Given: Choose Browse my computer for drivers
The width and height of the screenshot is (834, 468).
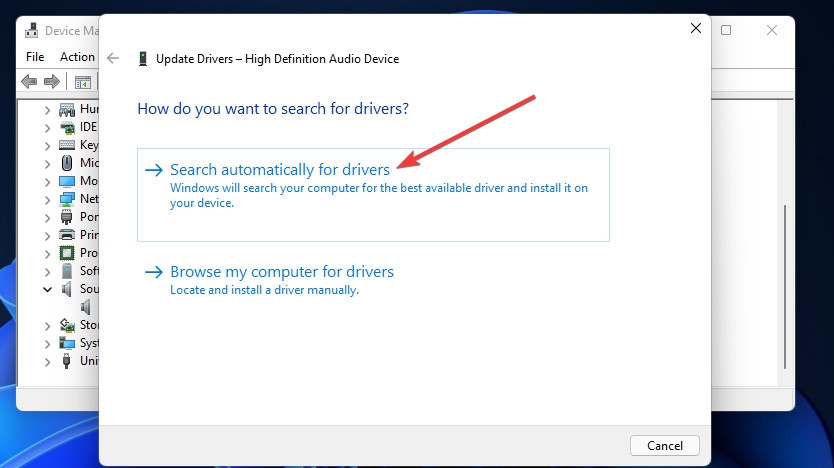Looking at the screenshot, I should point(282,272).
